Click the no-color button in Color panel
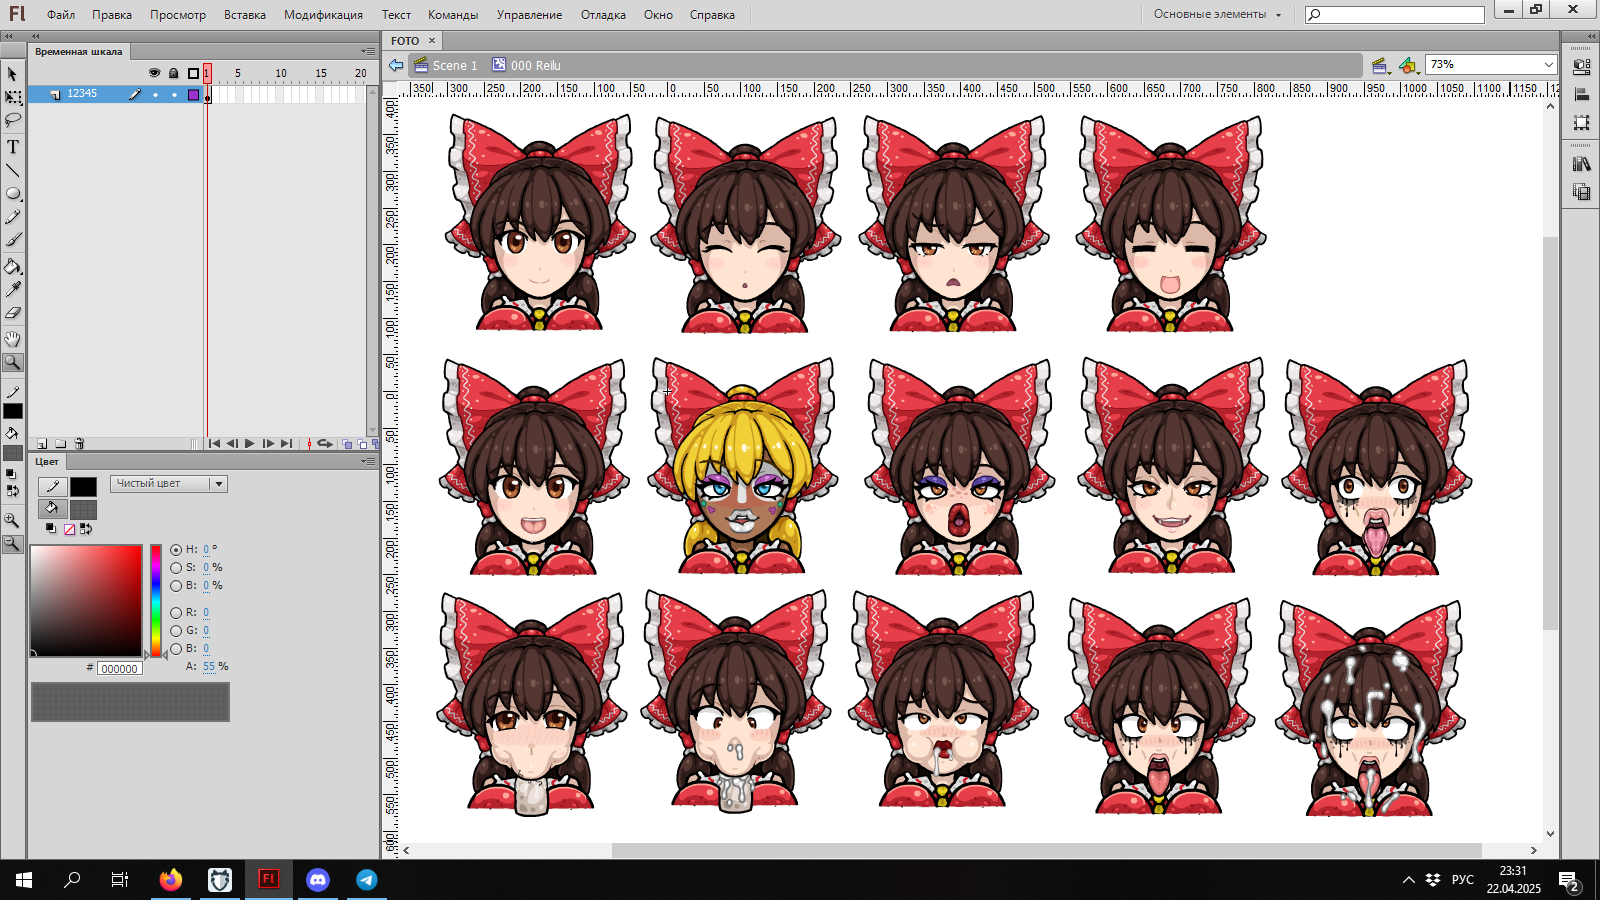This screenshot has width=1600, height=900. pyautogui.click(x=69, y=529)
